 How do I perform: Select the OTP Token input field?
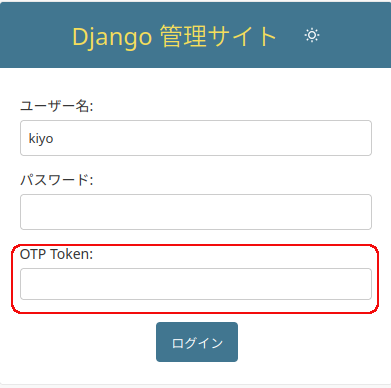click(x=196, y=284)
